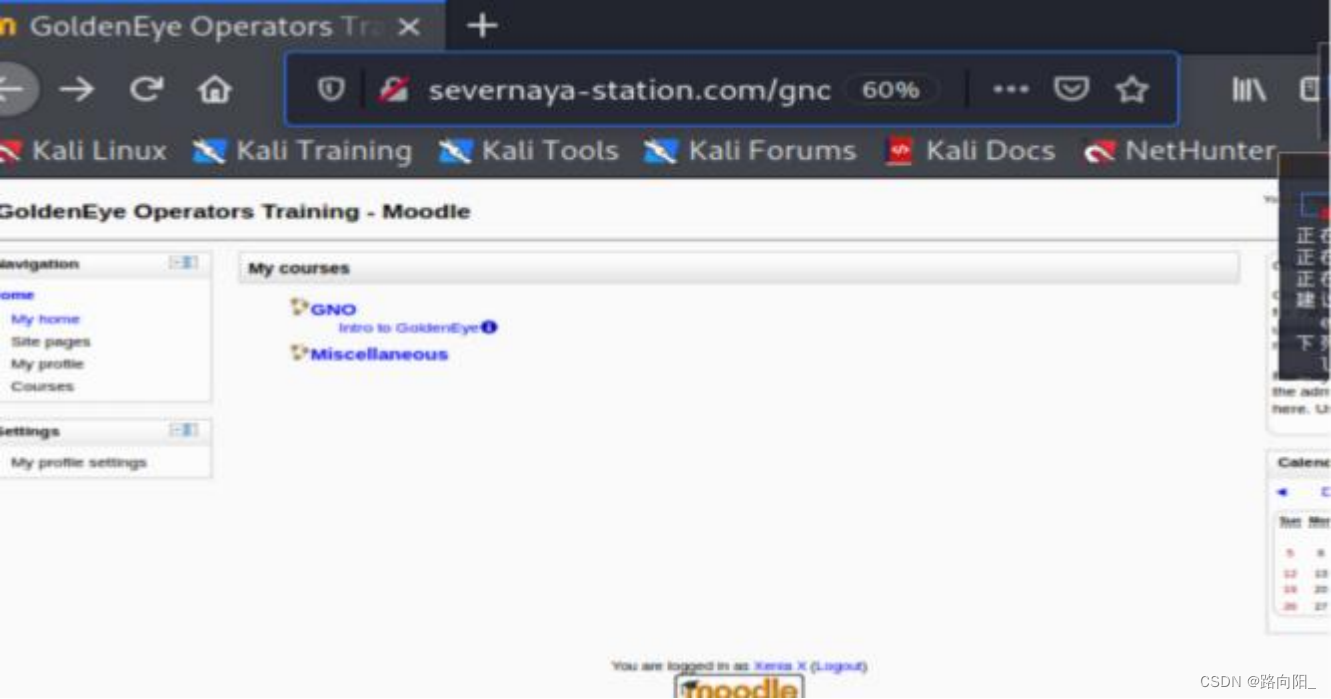
Task: Click the Moodle logo at page bottom
Action: (739, 688)
